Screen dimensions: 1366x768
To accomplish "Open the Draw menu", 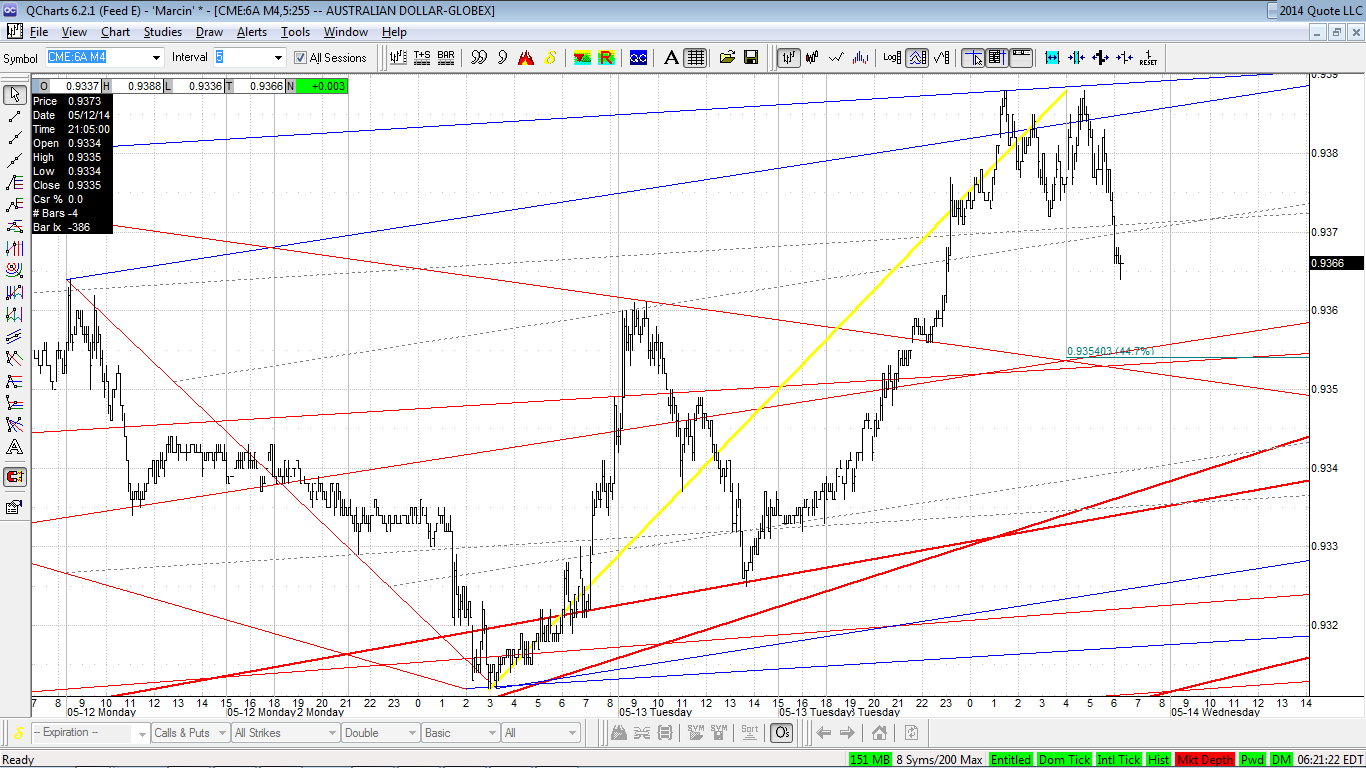I will (x=209, y=32).
